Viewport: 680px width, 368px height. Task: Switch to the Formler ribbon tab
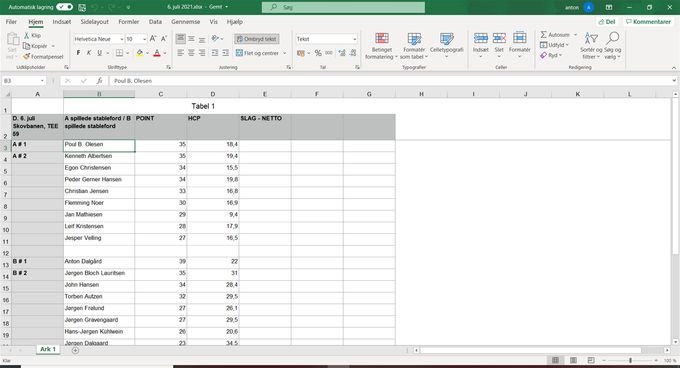pos(128,22)
